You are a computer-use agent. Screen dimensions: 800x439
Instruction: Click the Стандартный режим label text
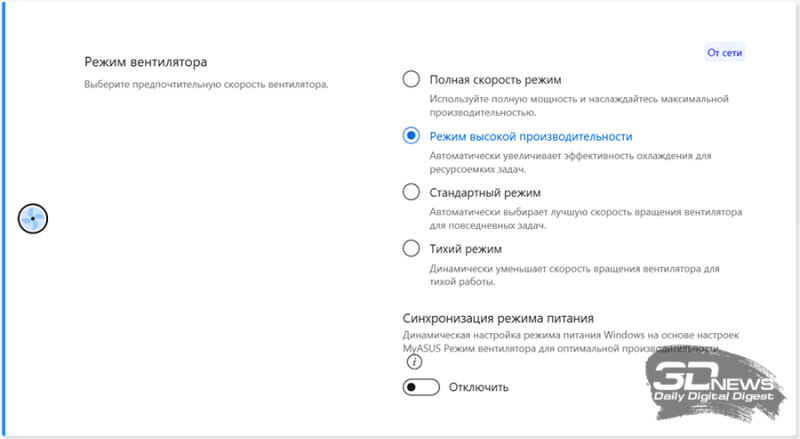coord(484,192)
